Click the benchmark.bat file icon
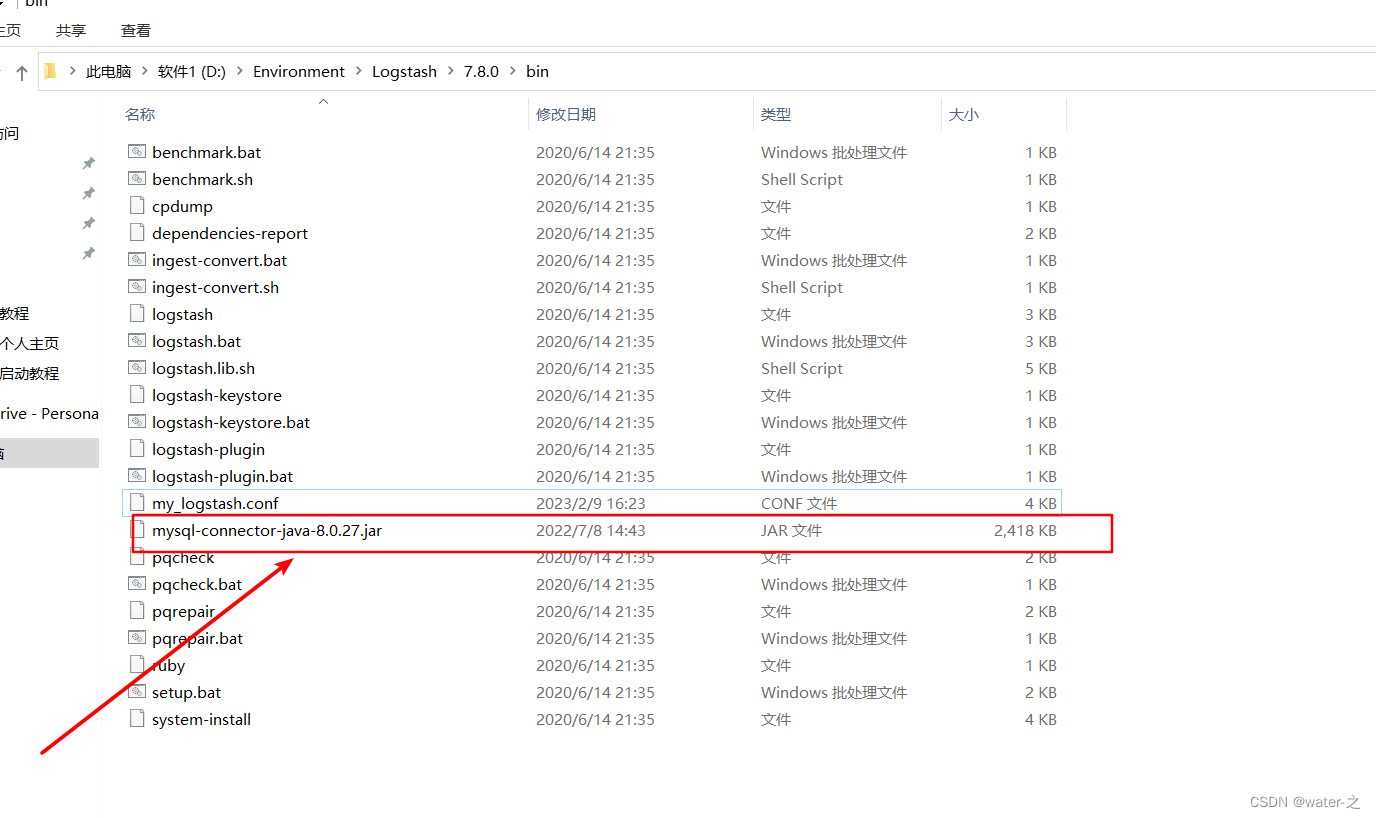 (137, 152)
